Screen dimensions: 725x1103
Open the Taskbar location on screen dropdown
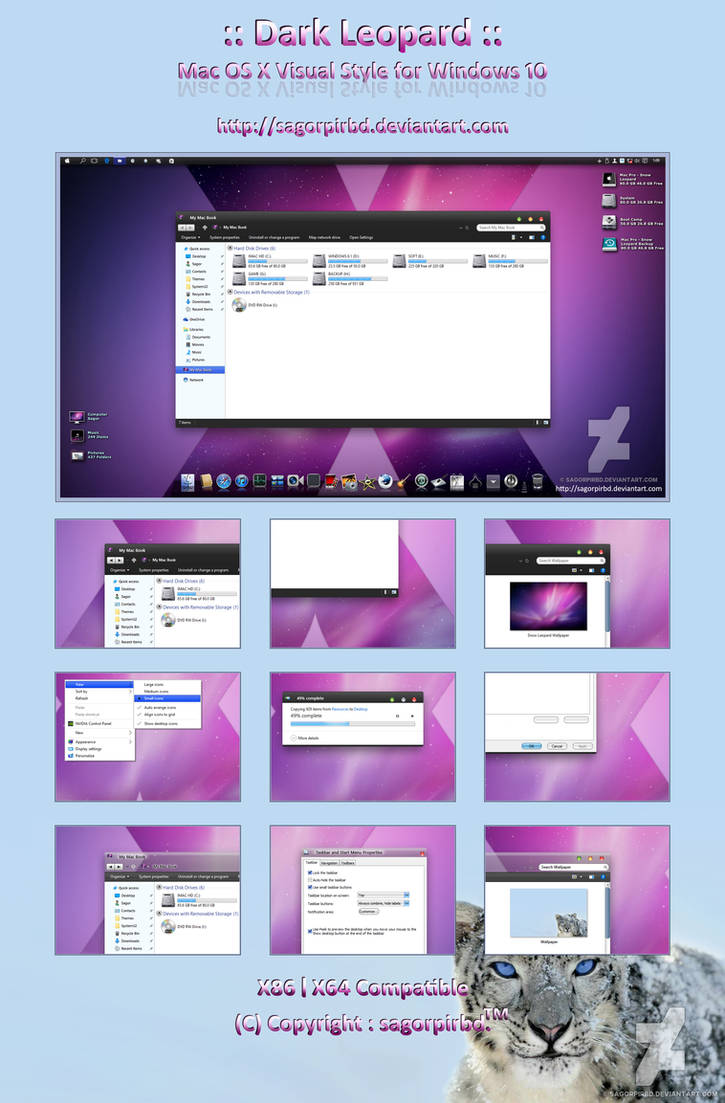click(x=383, y=895)
